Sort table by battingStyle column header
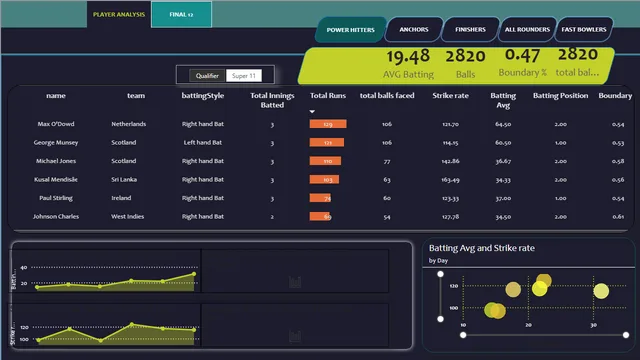 tap(202, 96)
